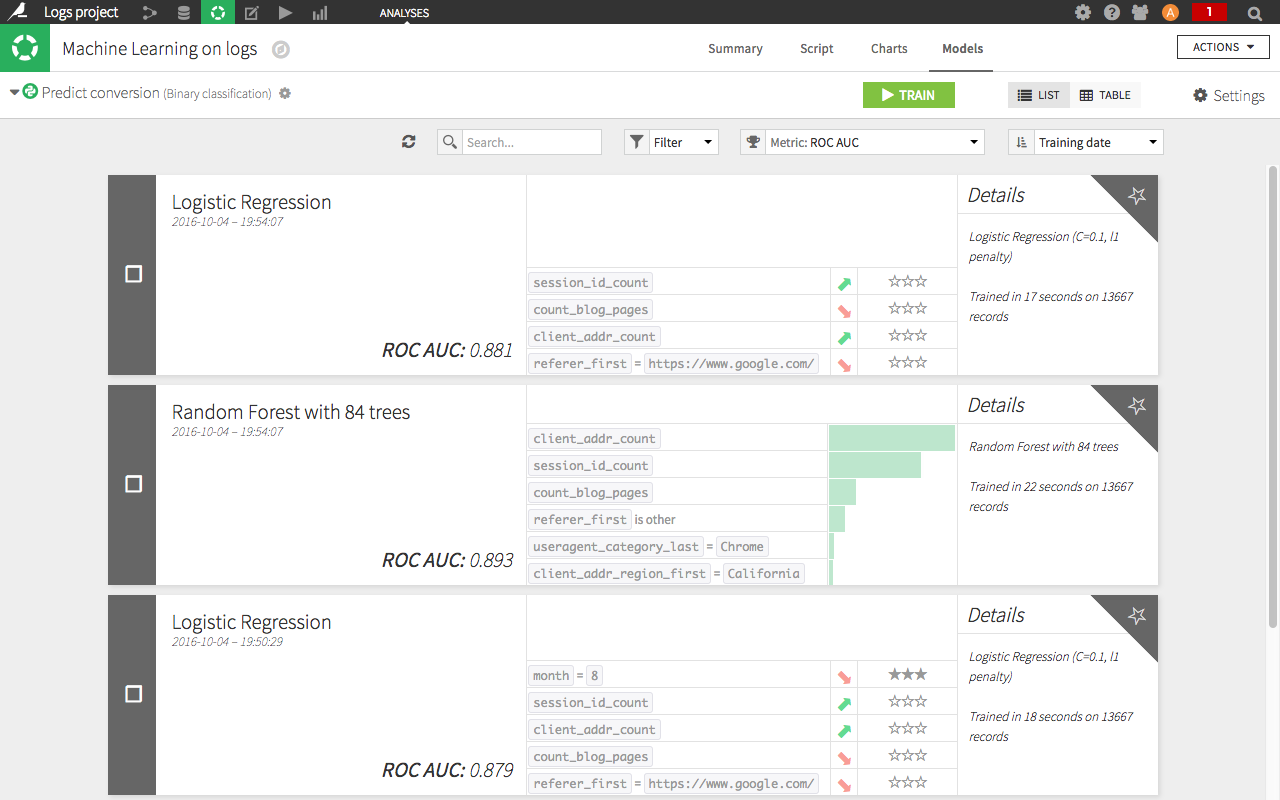Click the refresh models icon
This screenshot has width=1280, height=800.
pyautogui.click(x=408, y=142)
